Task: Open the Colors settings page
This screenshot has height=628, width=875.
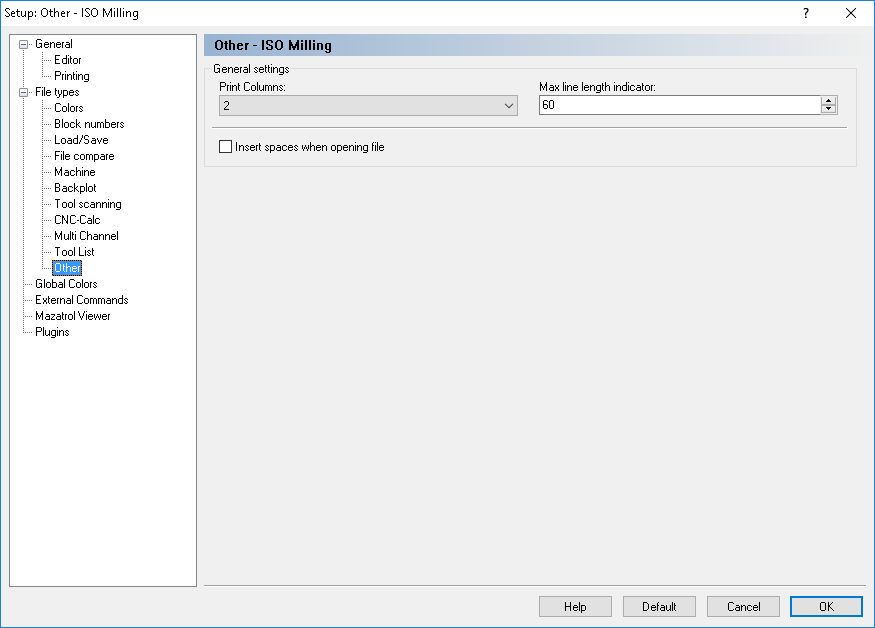Action: pyautogui.click(x=69, y=108)
